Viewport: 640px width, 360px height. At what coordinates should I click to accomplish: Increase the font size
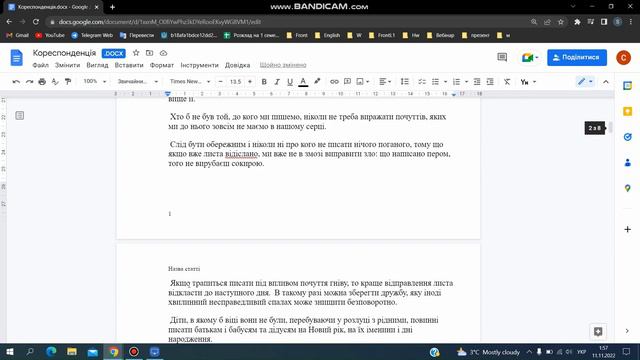point(250,82)
